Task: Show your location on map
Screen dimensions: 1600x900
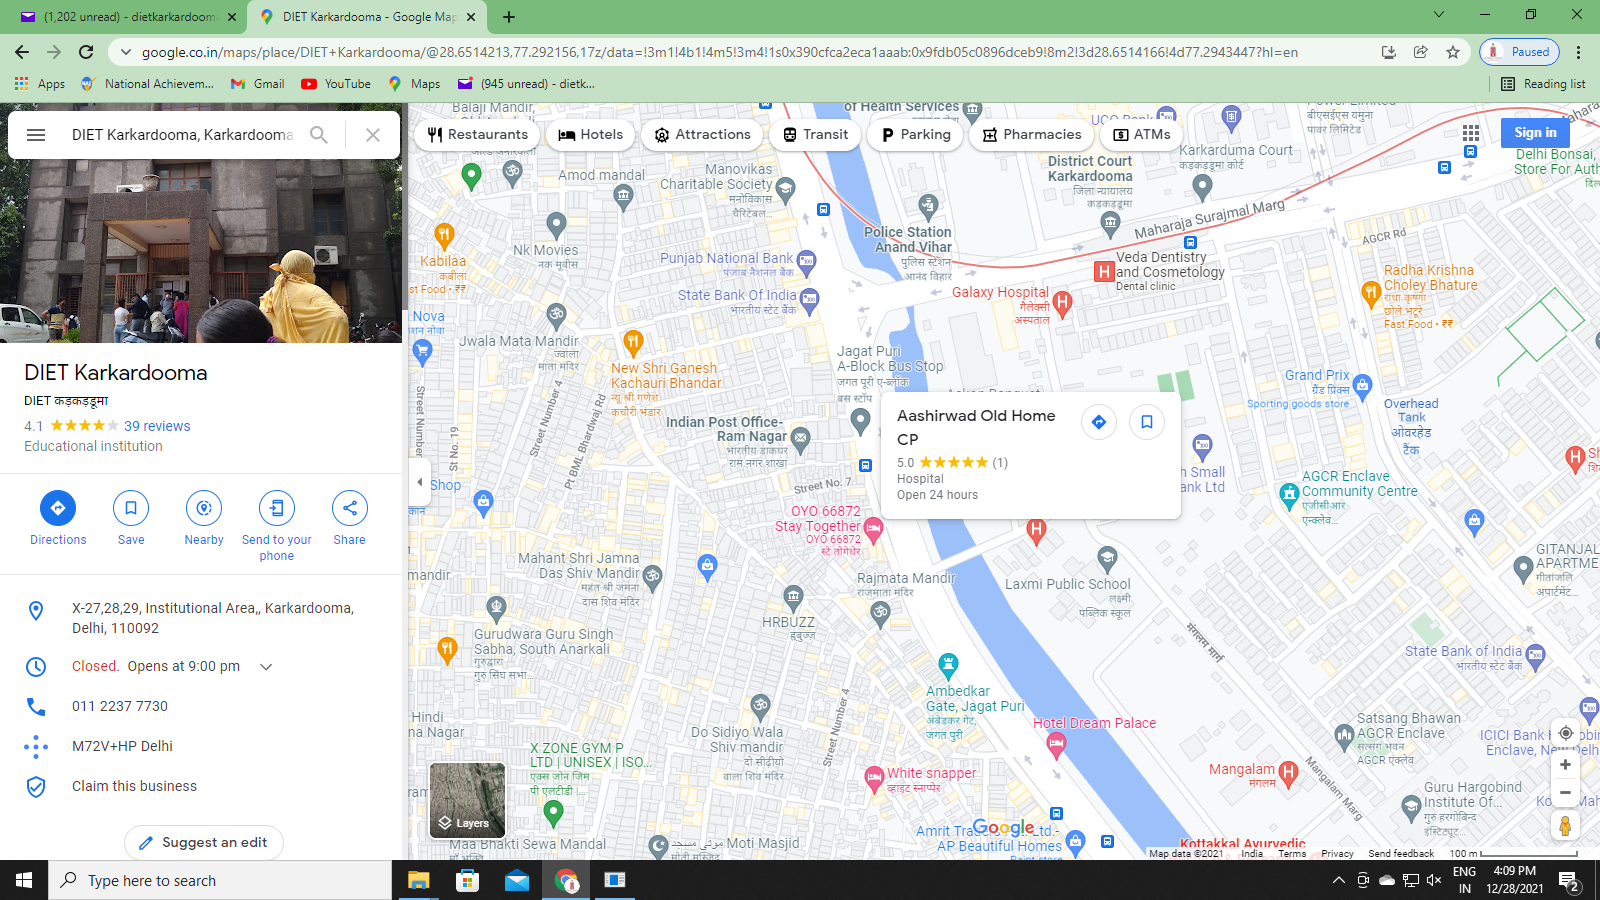Action: point(1566,733)
